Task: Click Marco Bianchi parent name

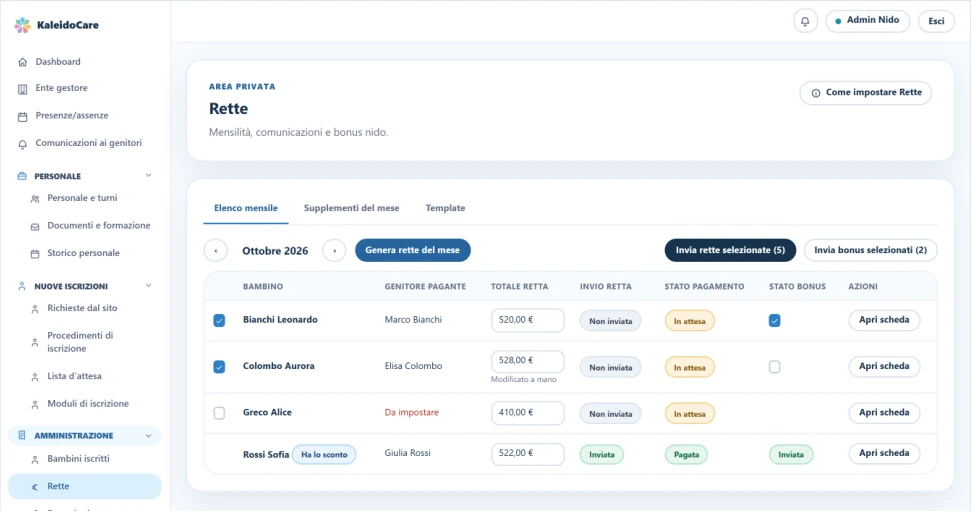Action: click(413, 319)
